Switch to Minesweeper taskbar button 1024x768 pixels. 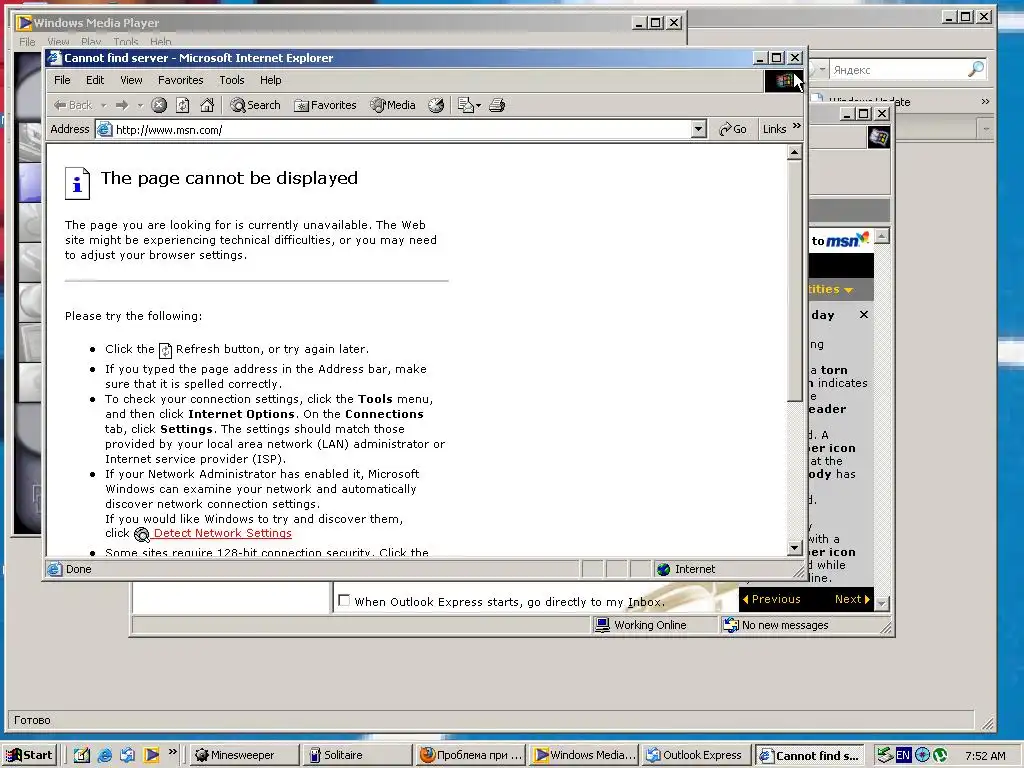tap(243, 755)
